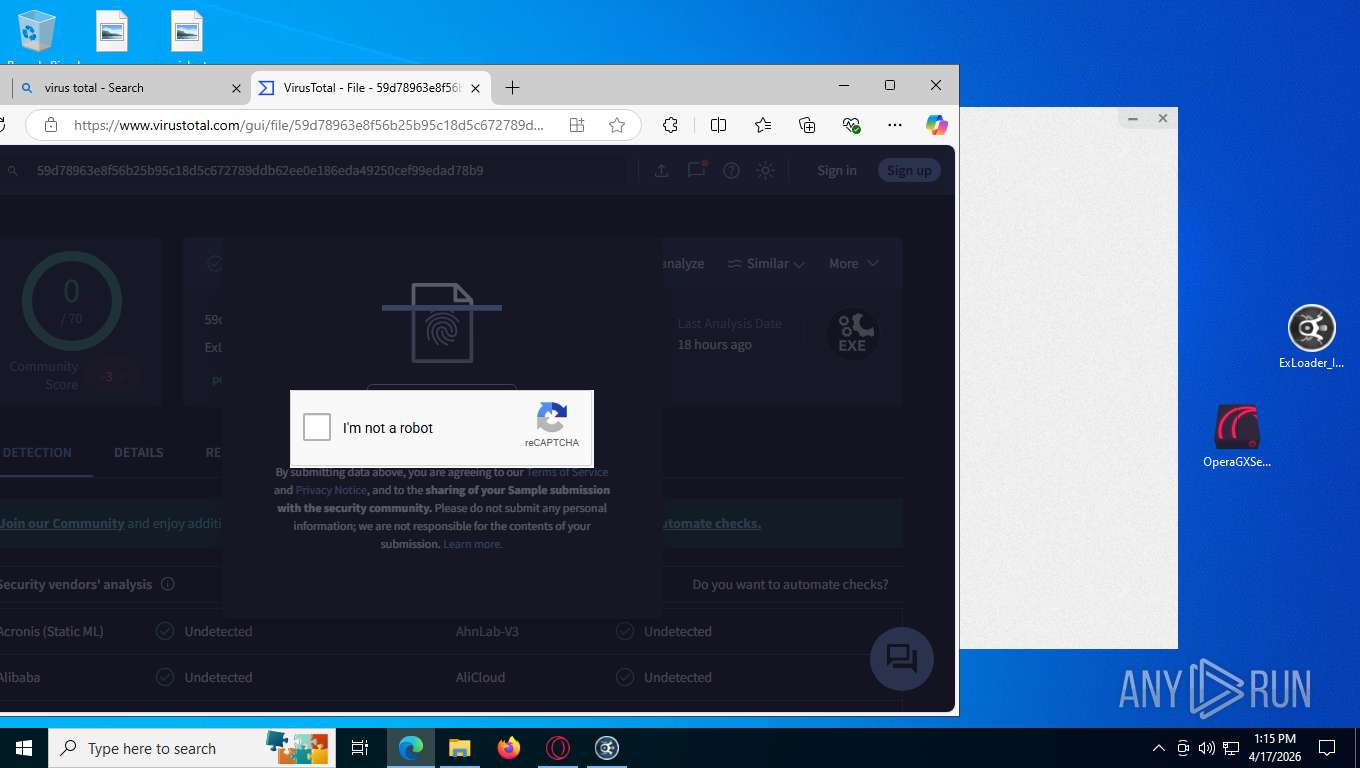The width and height of the screenshot is (1360, 768).
Task: Click the Sign up button
Action: tap(909, 171)
